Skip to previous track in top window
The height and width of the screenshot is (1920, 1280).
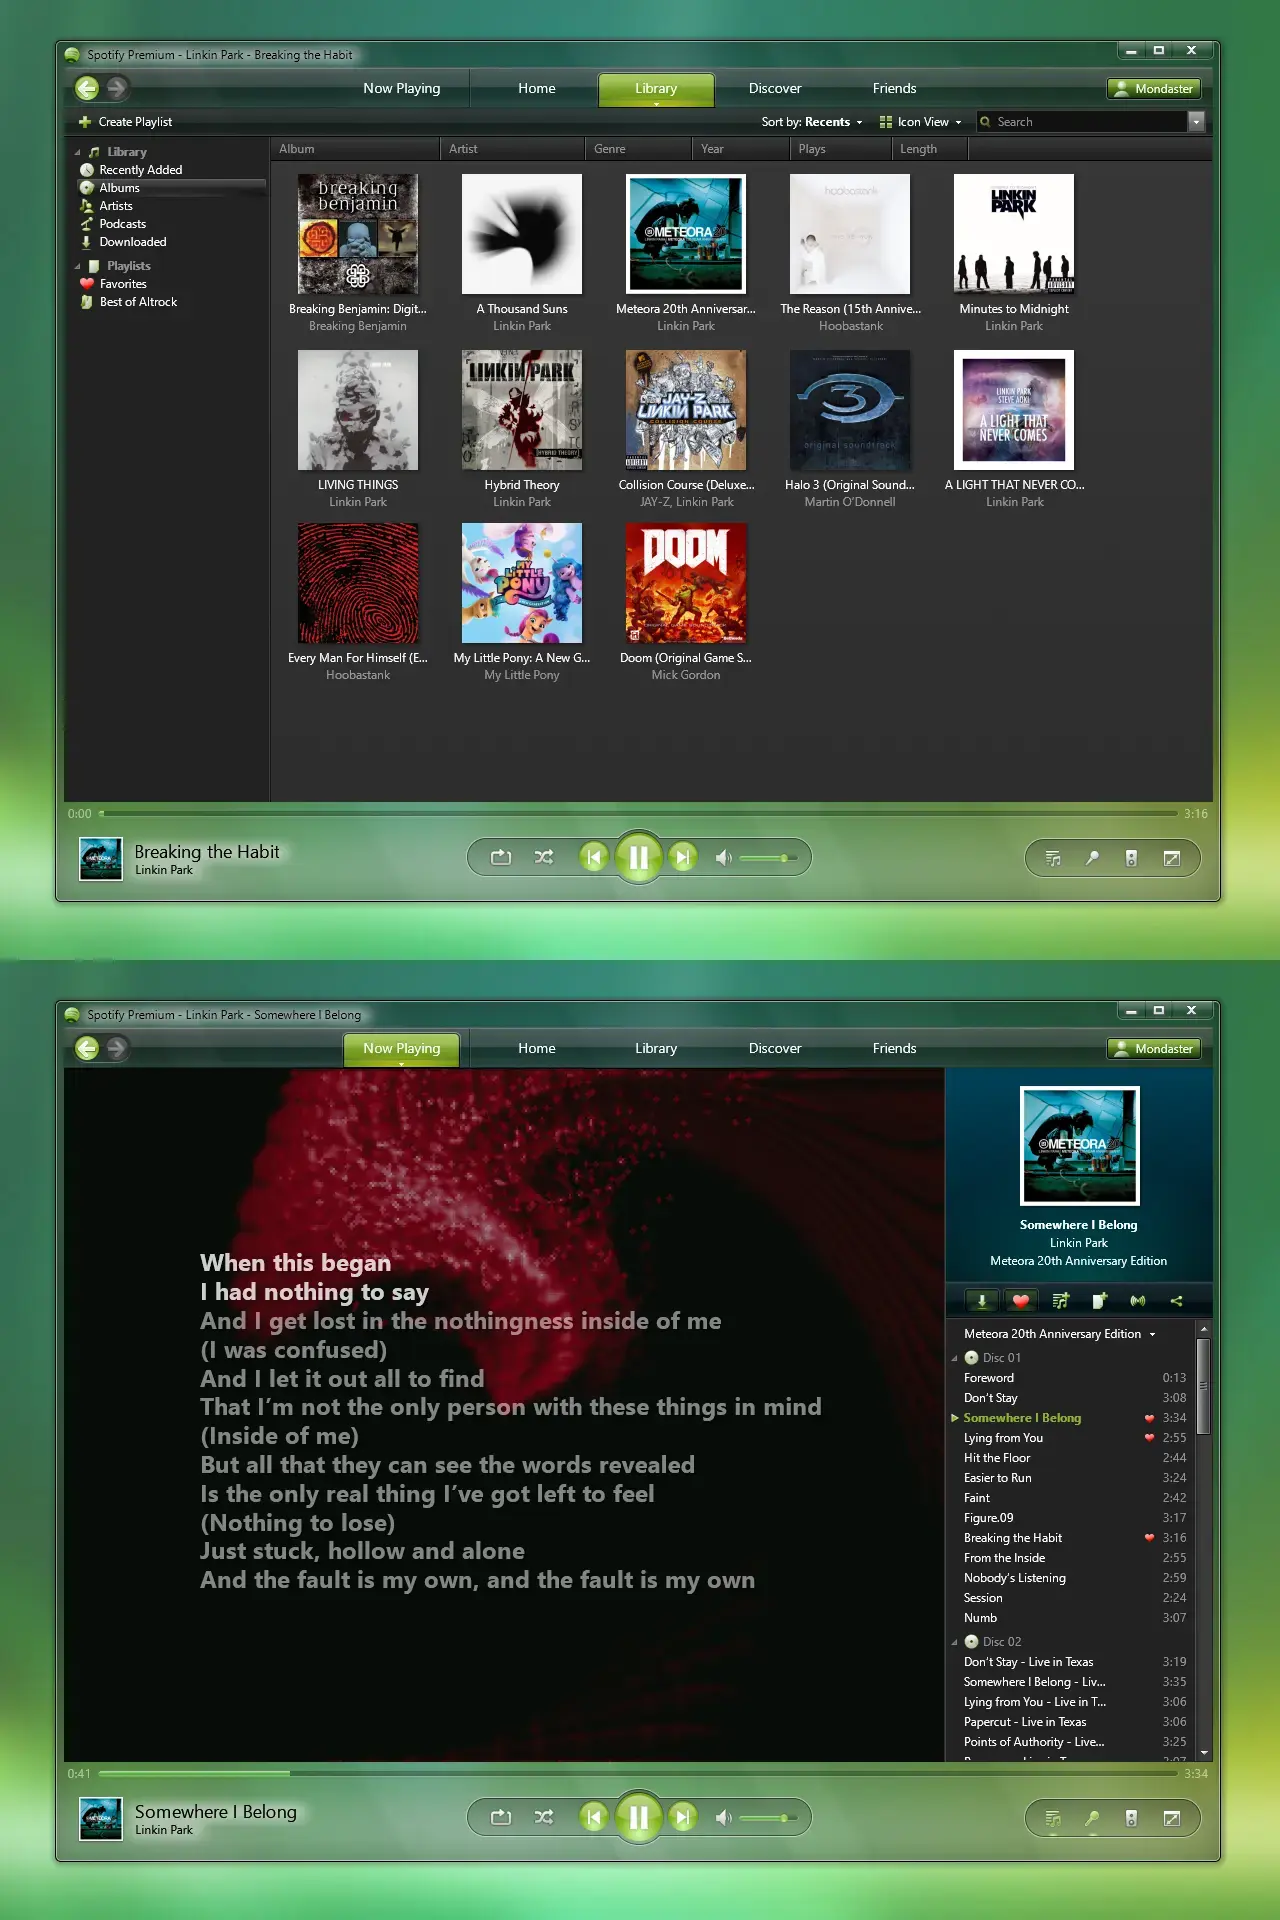[x=594, y=857]
